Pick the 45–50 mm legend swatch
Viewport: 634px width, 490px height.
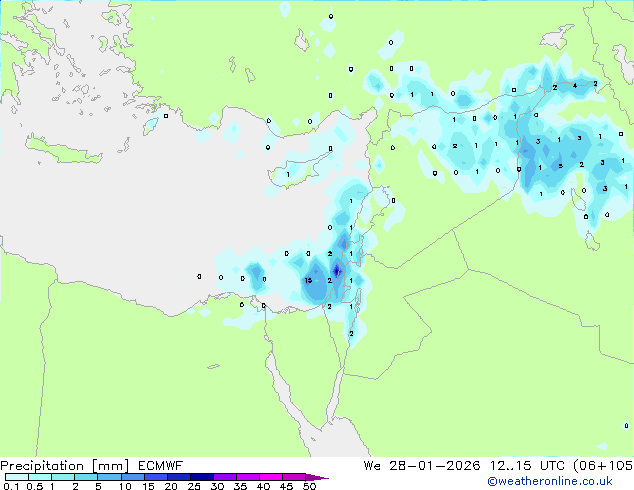[294, 477]
